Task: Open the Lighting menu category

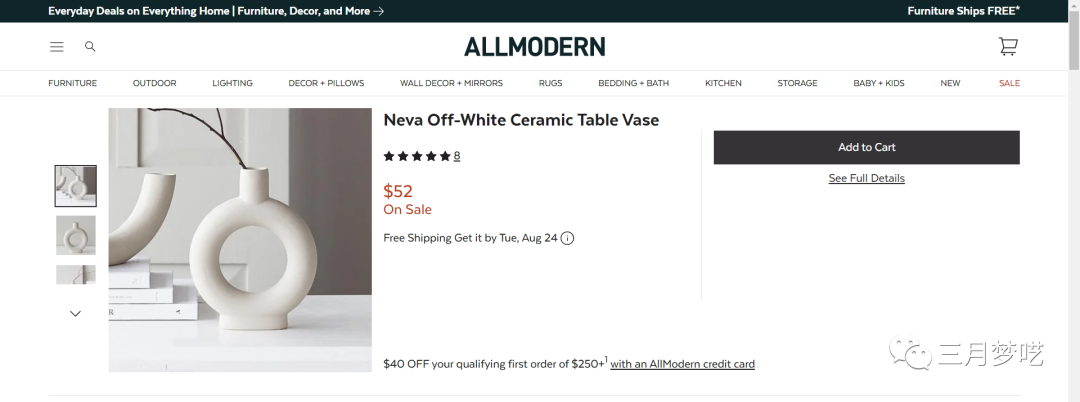Action: (x=232, y=83)
